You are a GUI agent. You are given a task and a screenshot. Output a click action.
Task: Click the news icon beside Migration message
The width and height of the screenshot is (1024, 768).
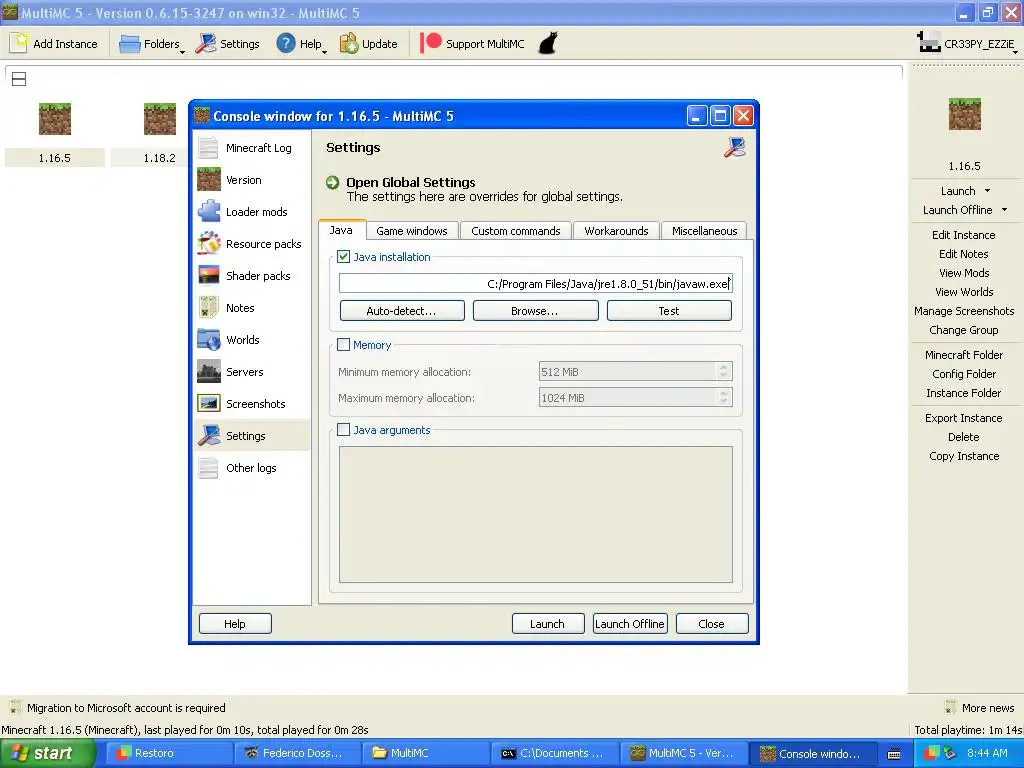click(14, 707)
